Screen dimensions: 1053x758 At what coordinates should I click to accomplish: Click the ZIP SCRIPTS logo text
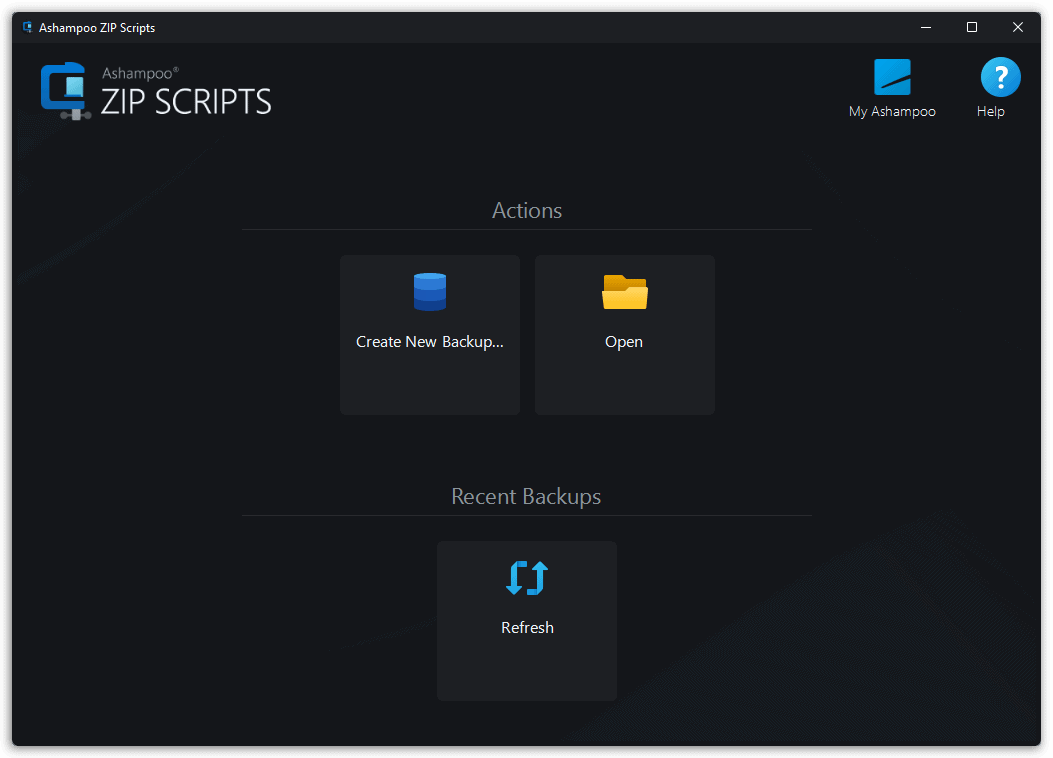coord(186,102)
